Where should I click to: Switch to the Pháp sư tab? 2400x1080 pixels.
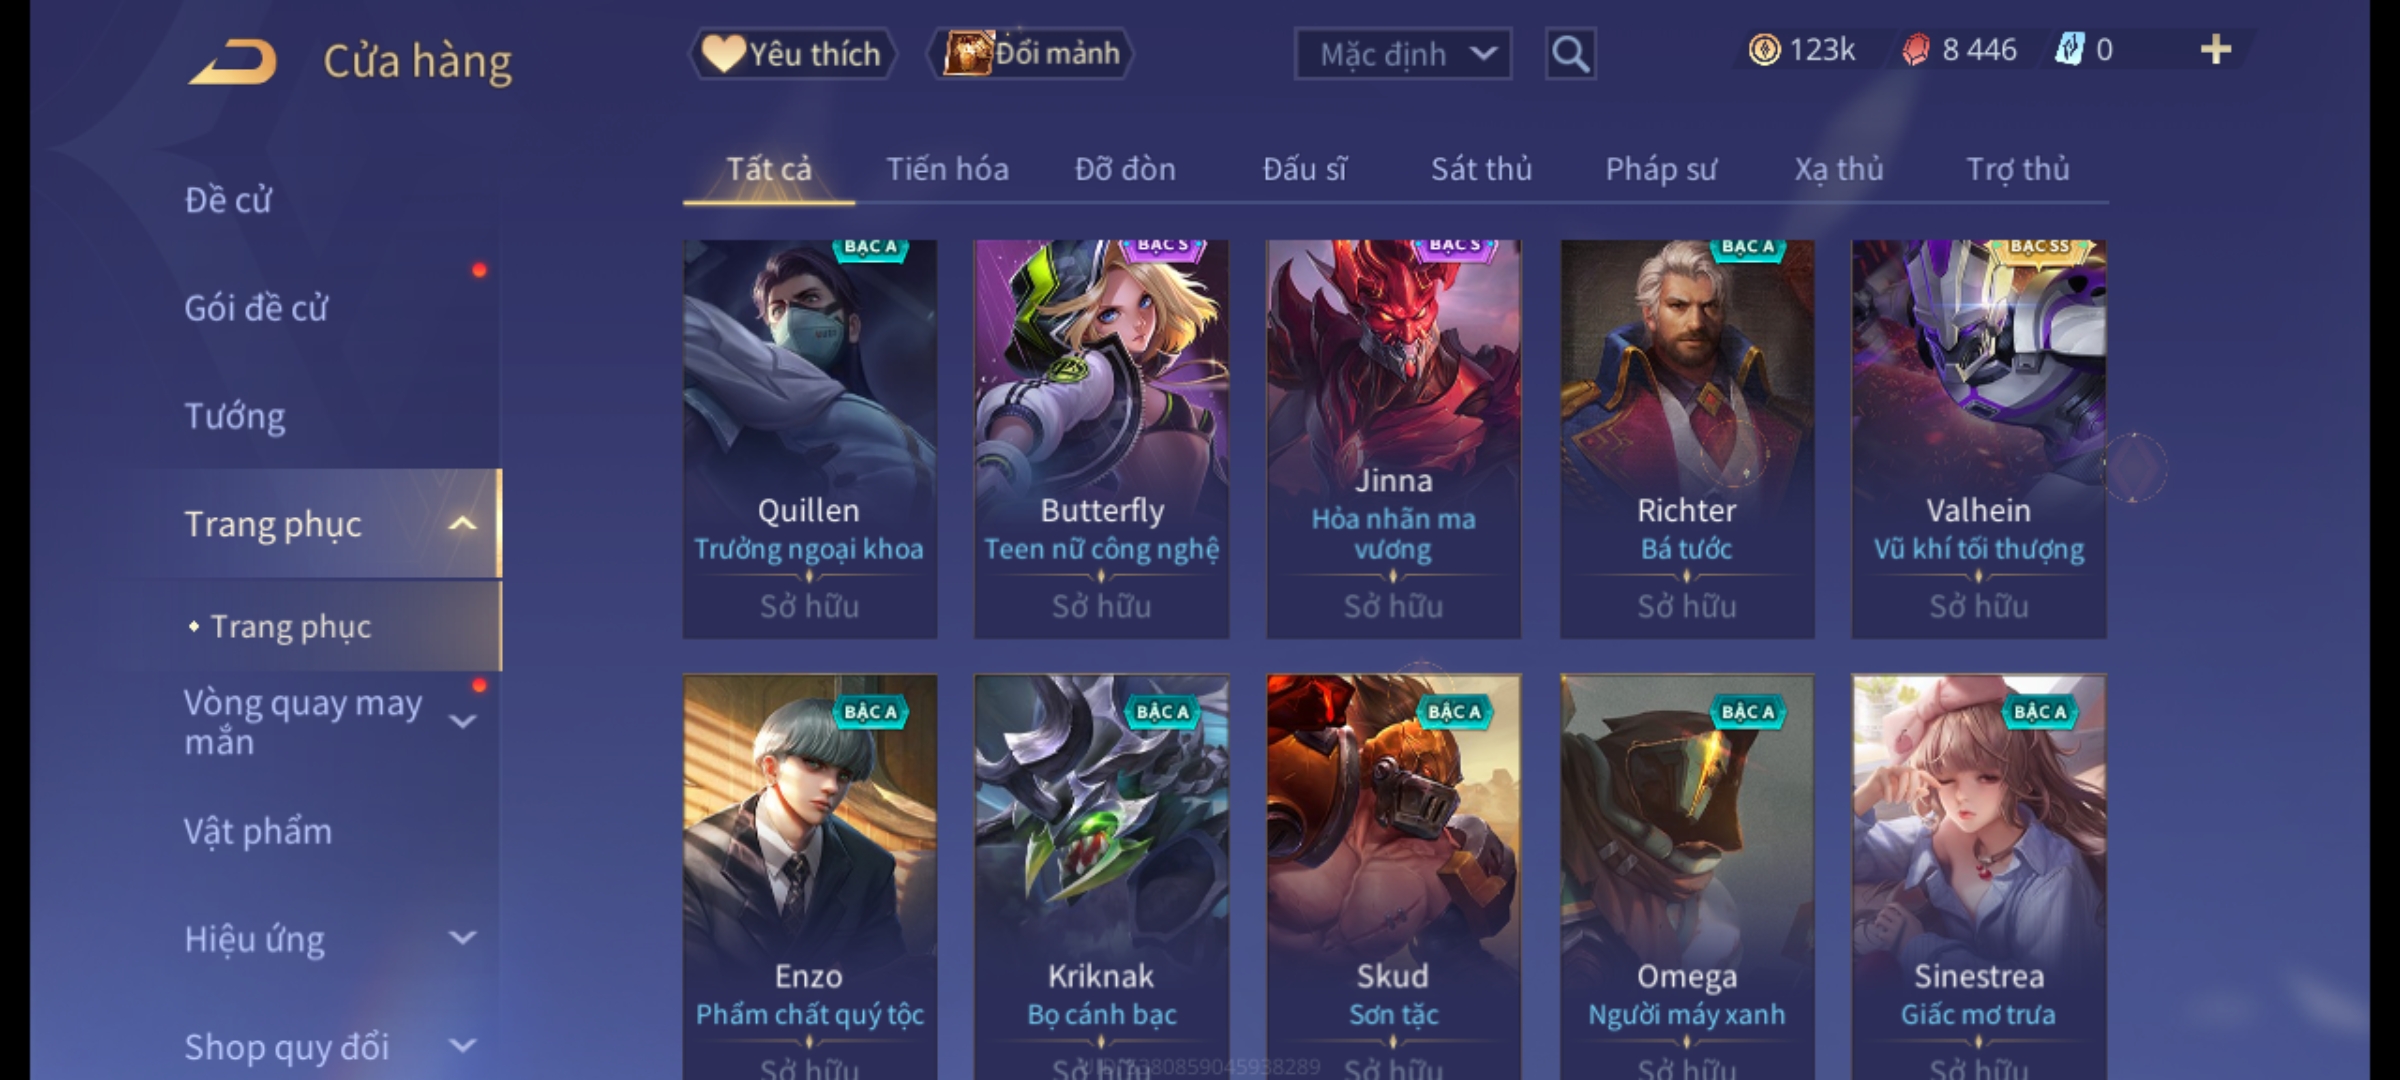click(x=1661, y=169)
